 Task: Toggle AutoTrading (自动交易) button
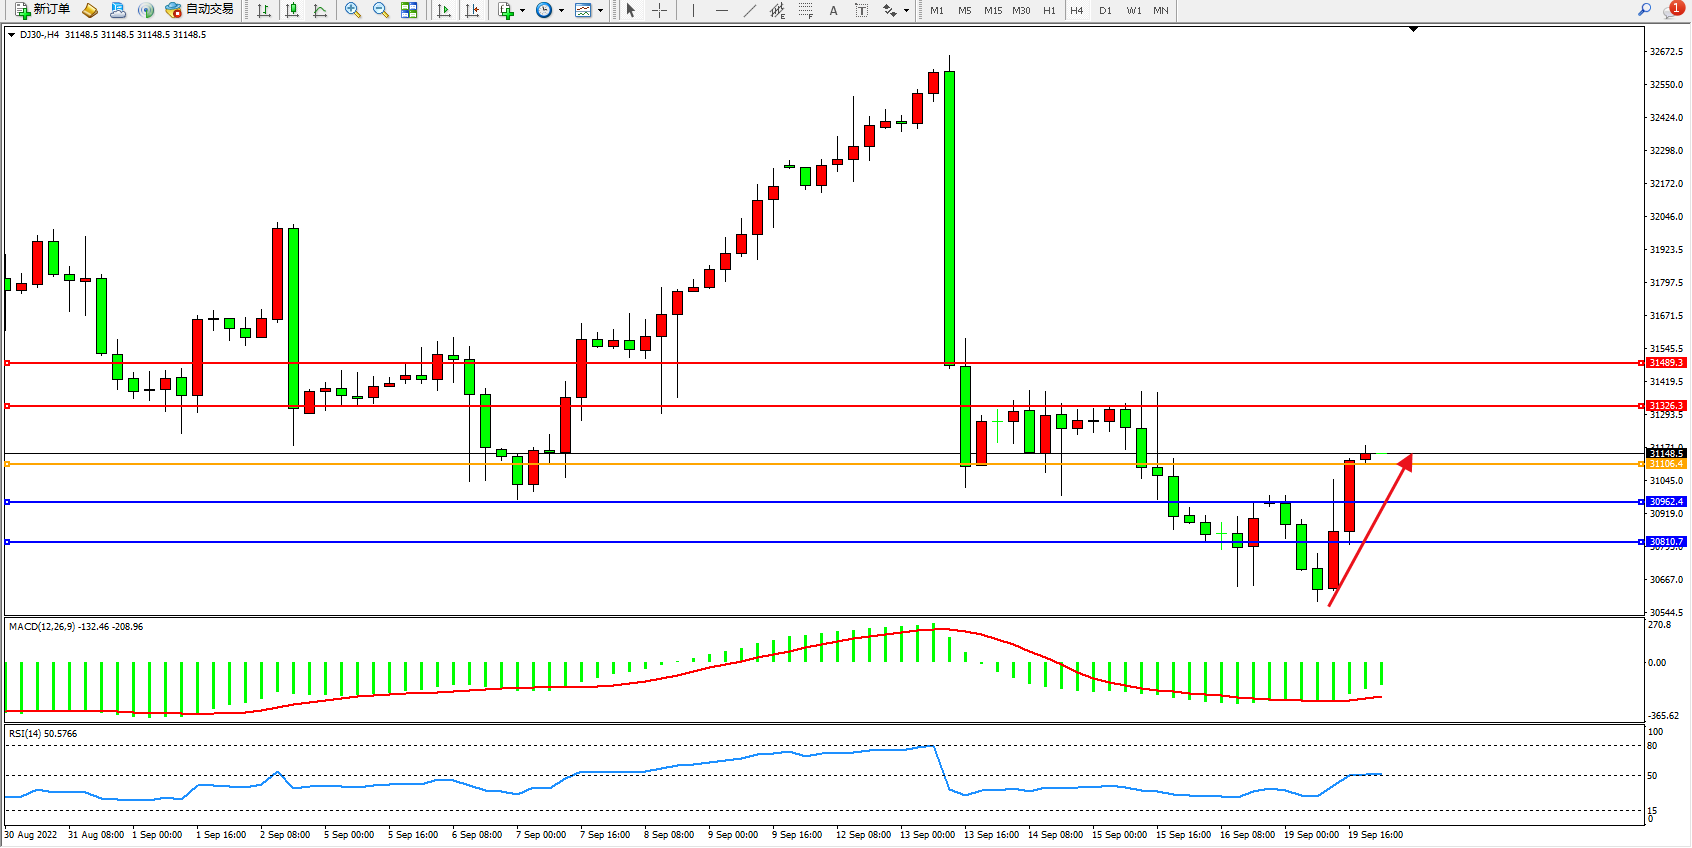pyautogui.click(x=199, y=10)
